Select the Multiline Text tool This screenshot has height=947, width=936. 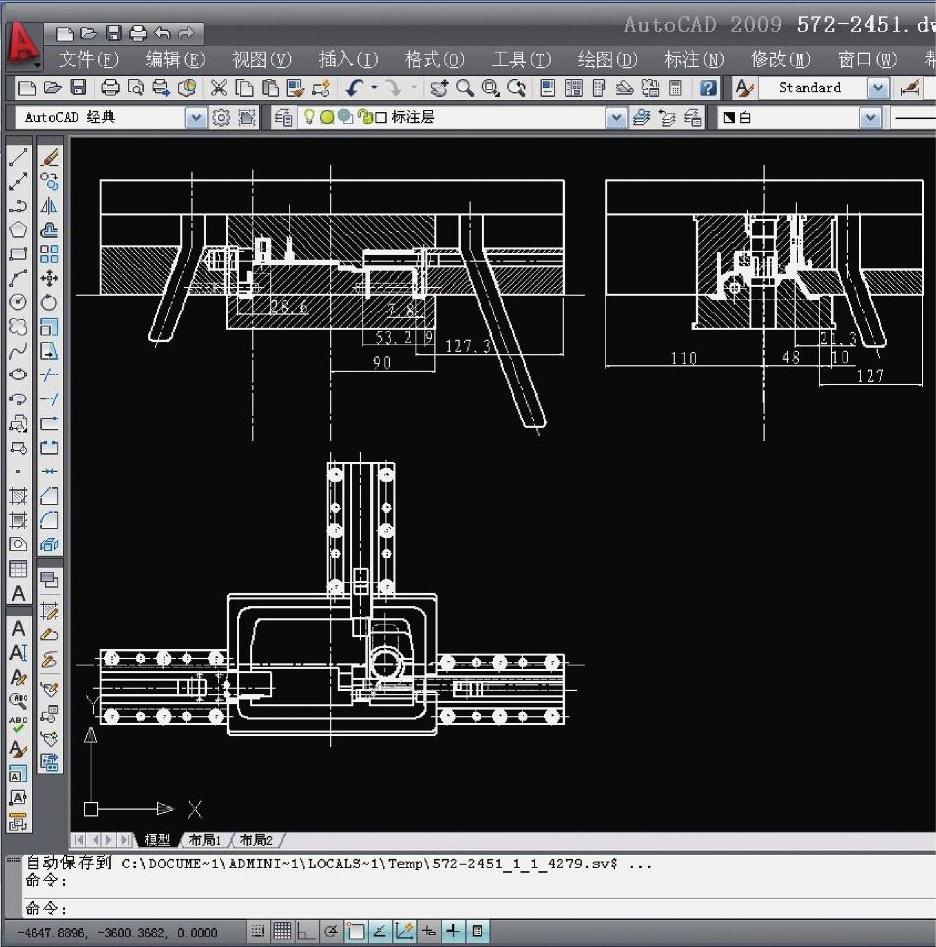[18, 594]
